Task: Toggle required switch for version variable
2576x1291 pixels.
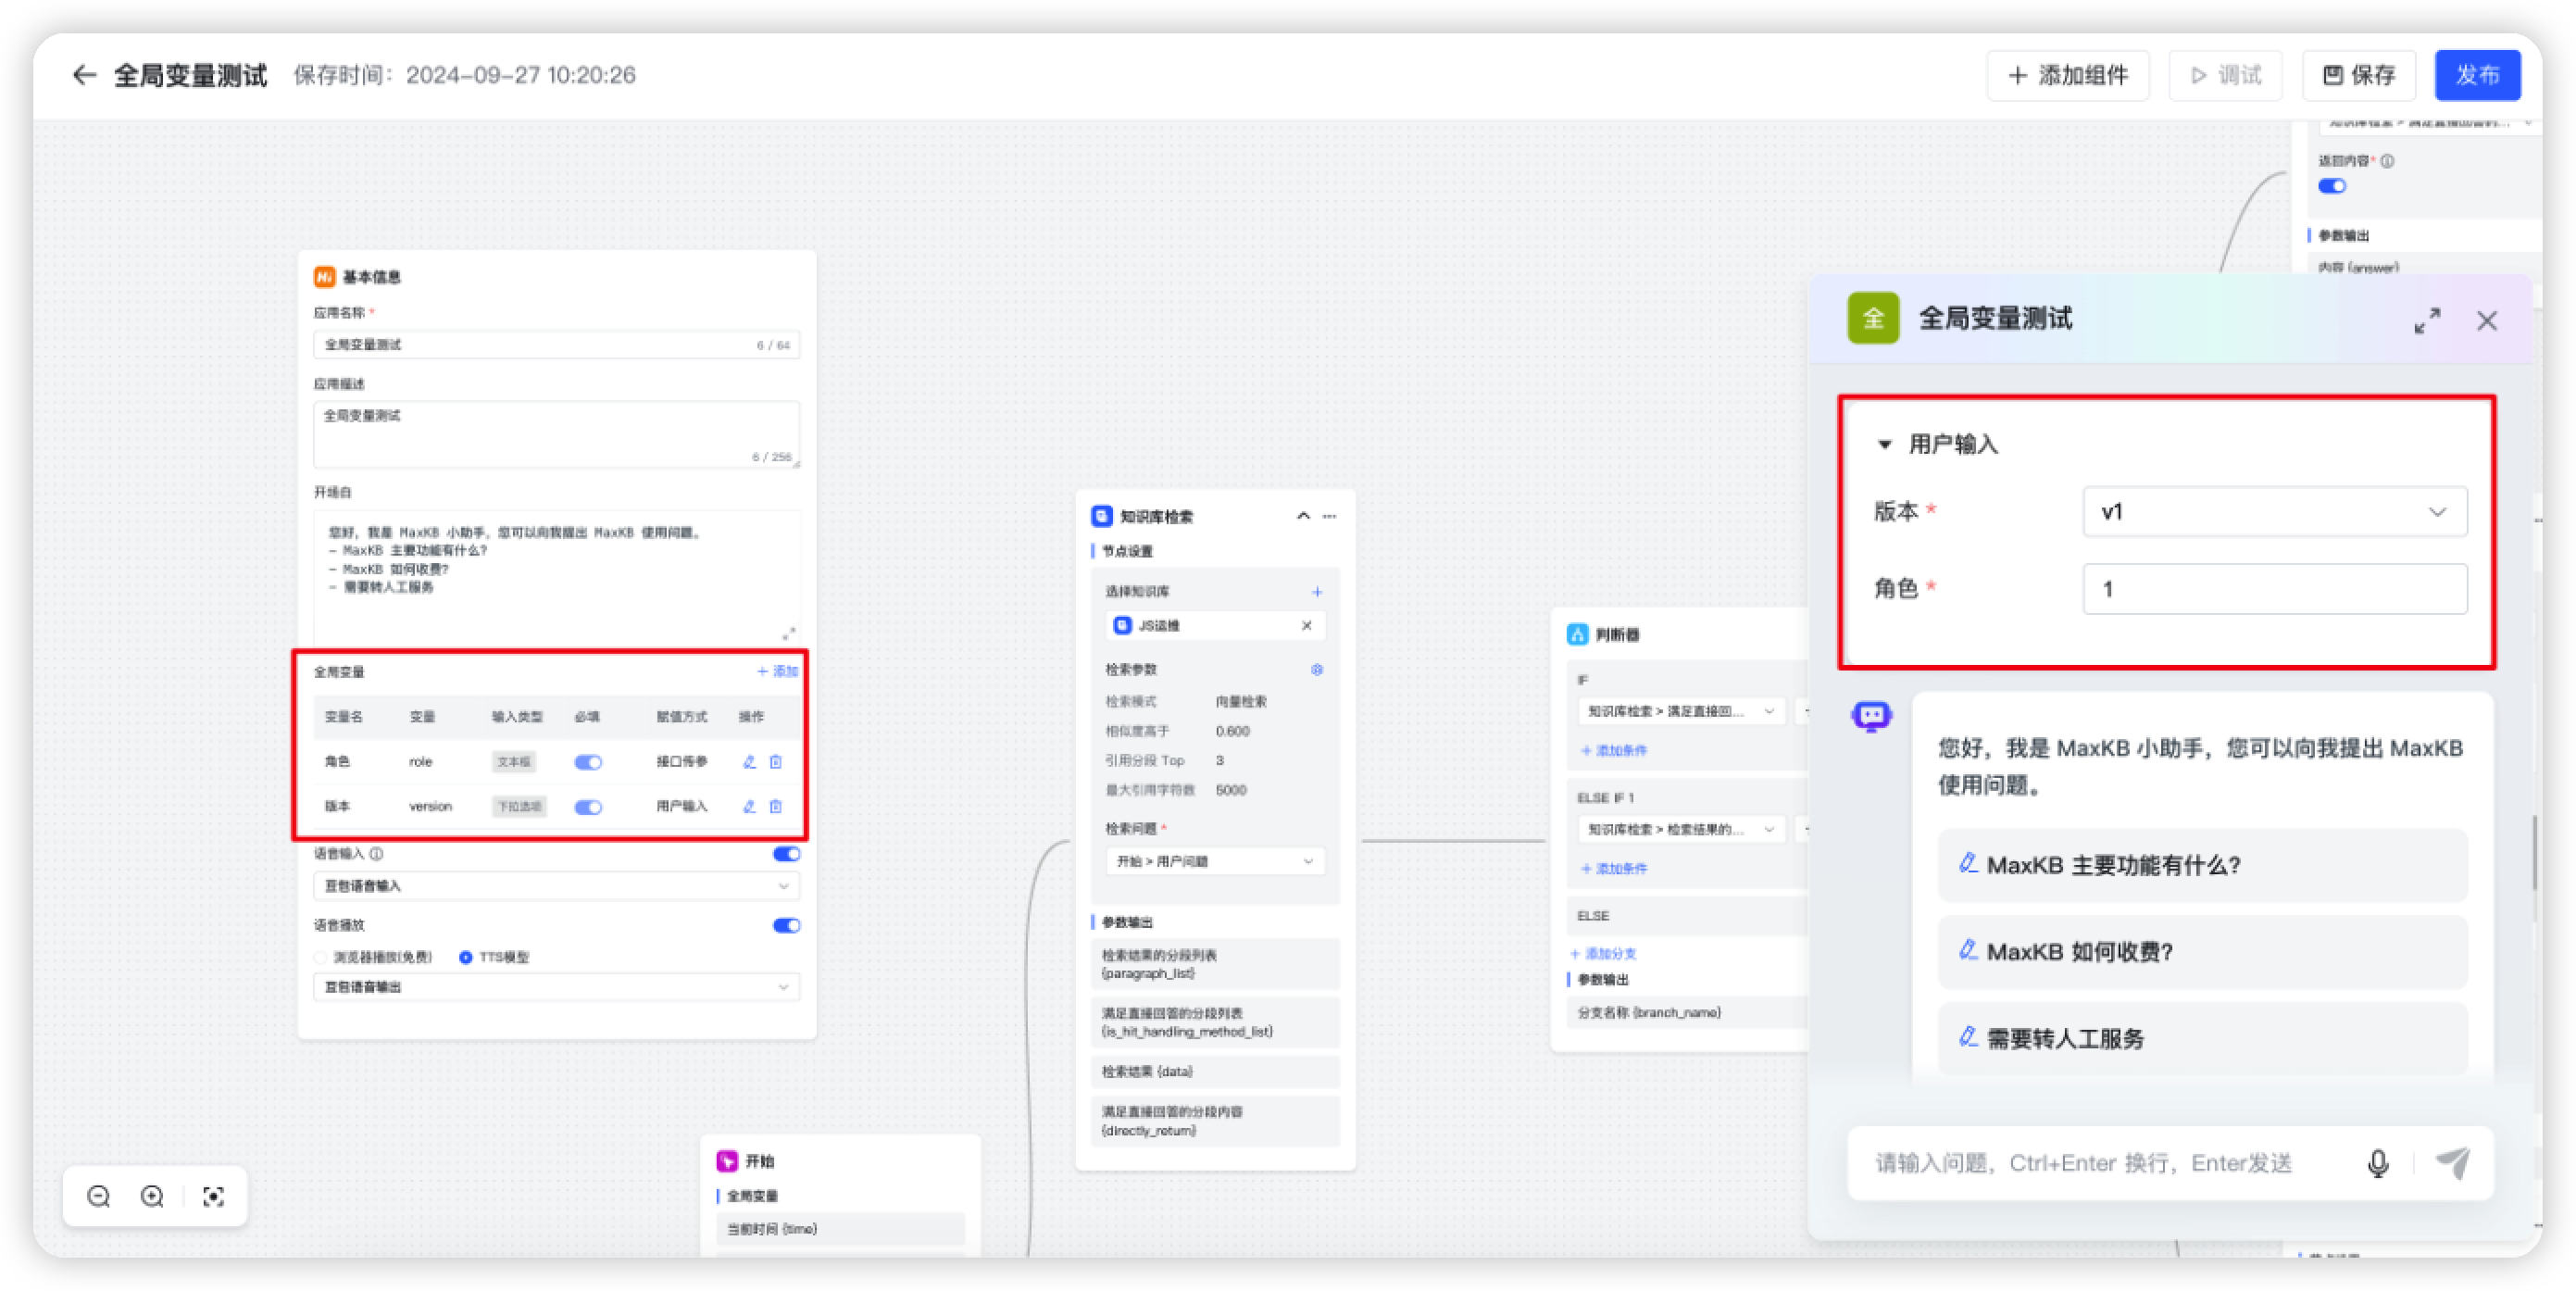Action: click(x=588, y=807)
